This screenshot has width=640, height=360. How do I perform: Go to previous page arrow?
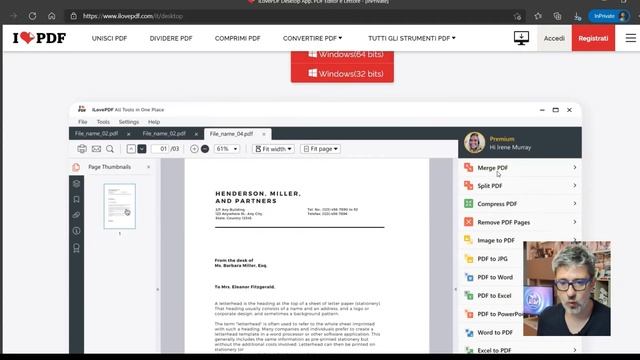131,149
